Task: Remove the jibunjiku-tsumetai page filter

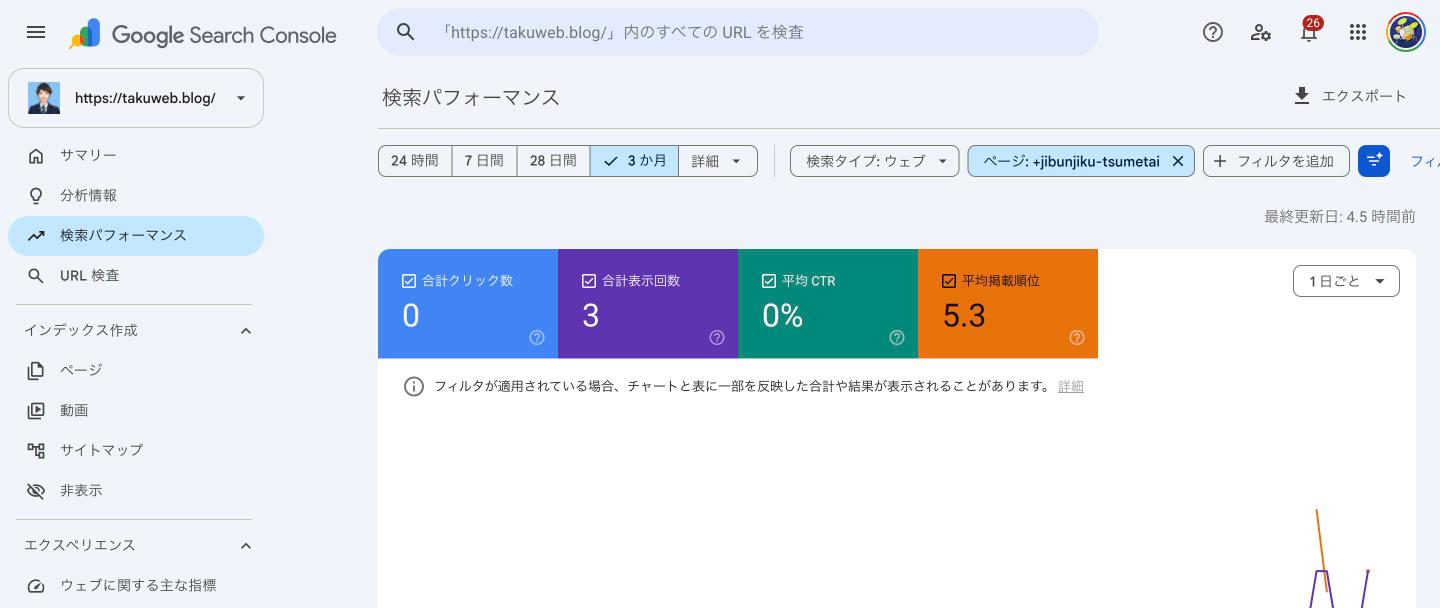Action: (x=1178, y=161)
